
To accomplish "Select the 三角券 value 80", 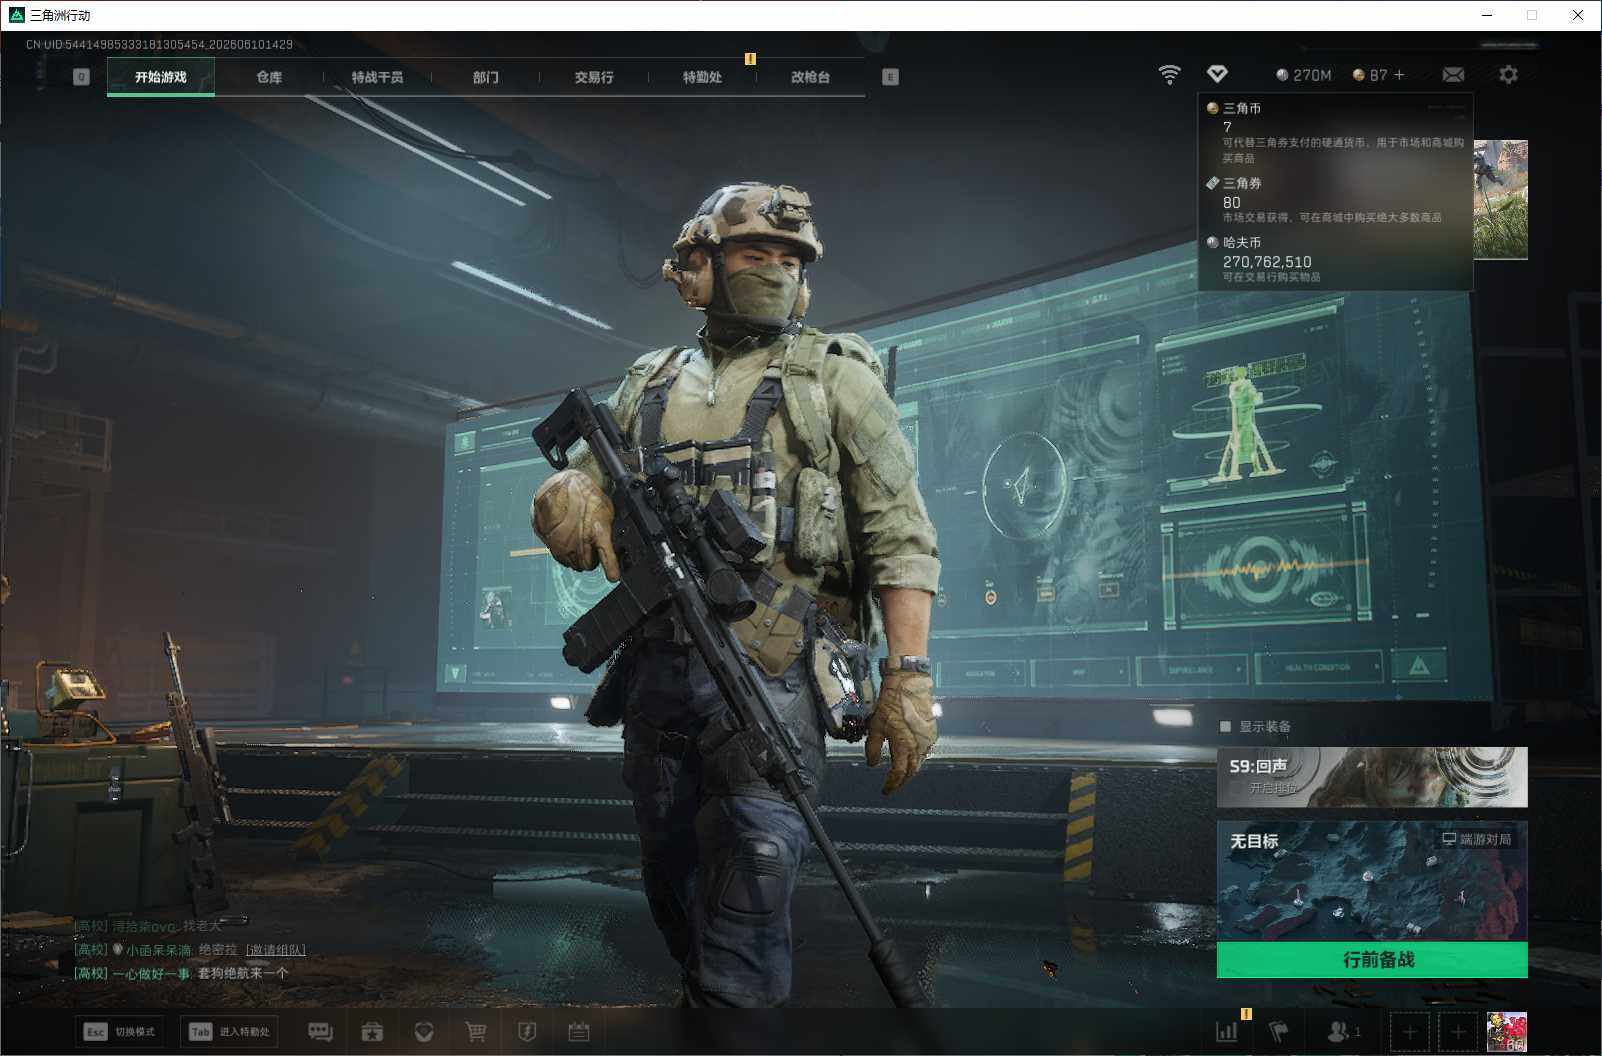I will (x=1231, y=202).
